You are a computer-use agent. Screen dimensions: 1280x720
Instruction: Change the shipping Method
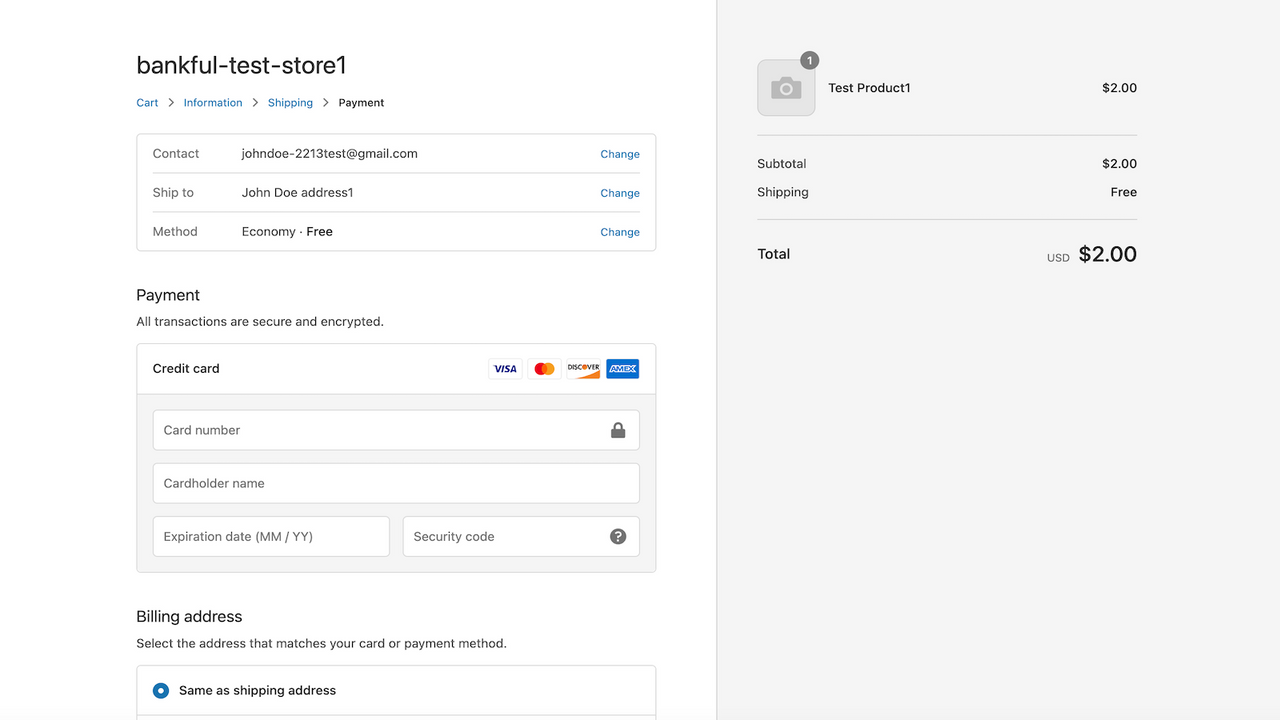coord(620,232)
